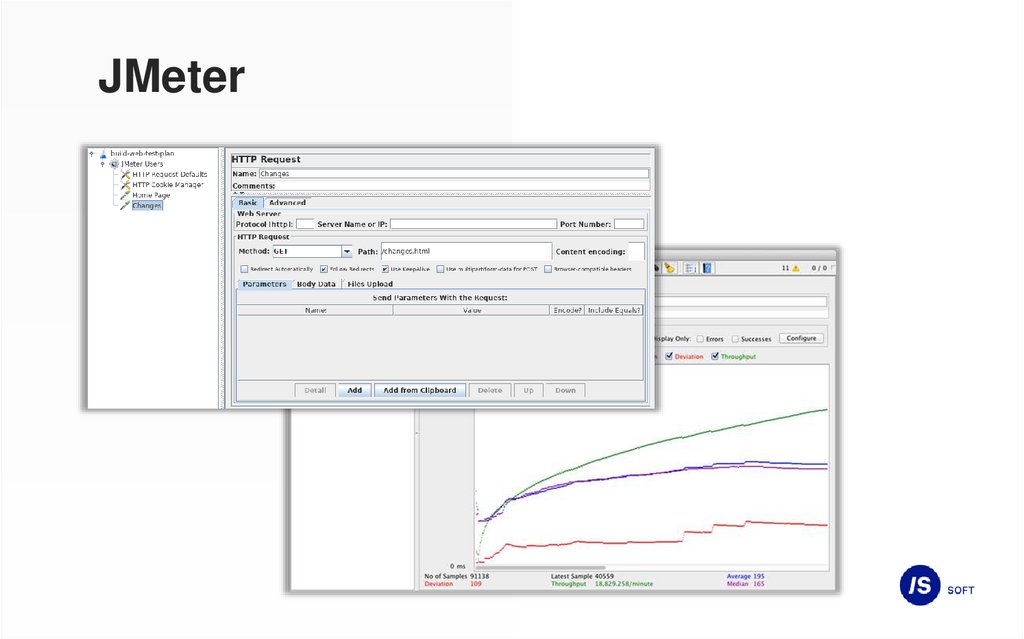Screen dimensions: 1024x639
Task: Click the Throughput 18,829.258/minute value
Action: pyautogui.click(x=624, y=584)
